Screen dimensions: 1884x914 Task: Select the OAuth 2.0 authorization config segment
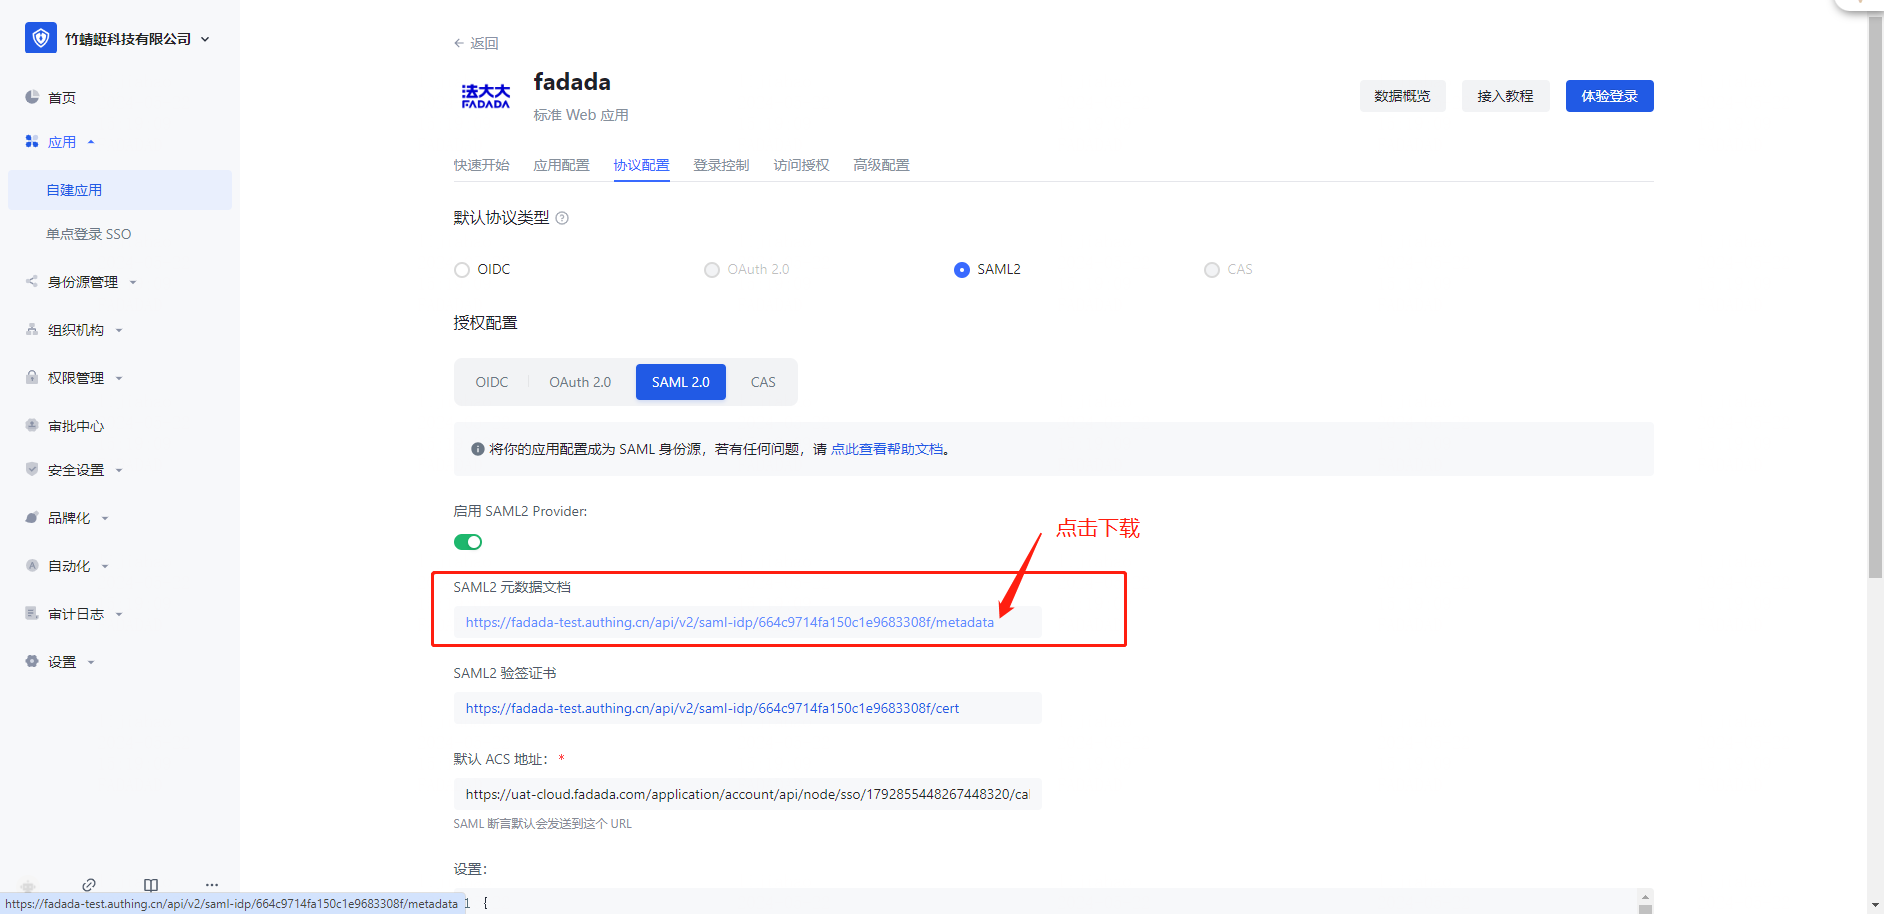[580, 382]
